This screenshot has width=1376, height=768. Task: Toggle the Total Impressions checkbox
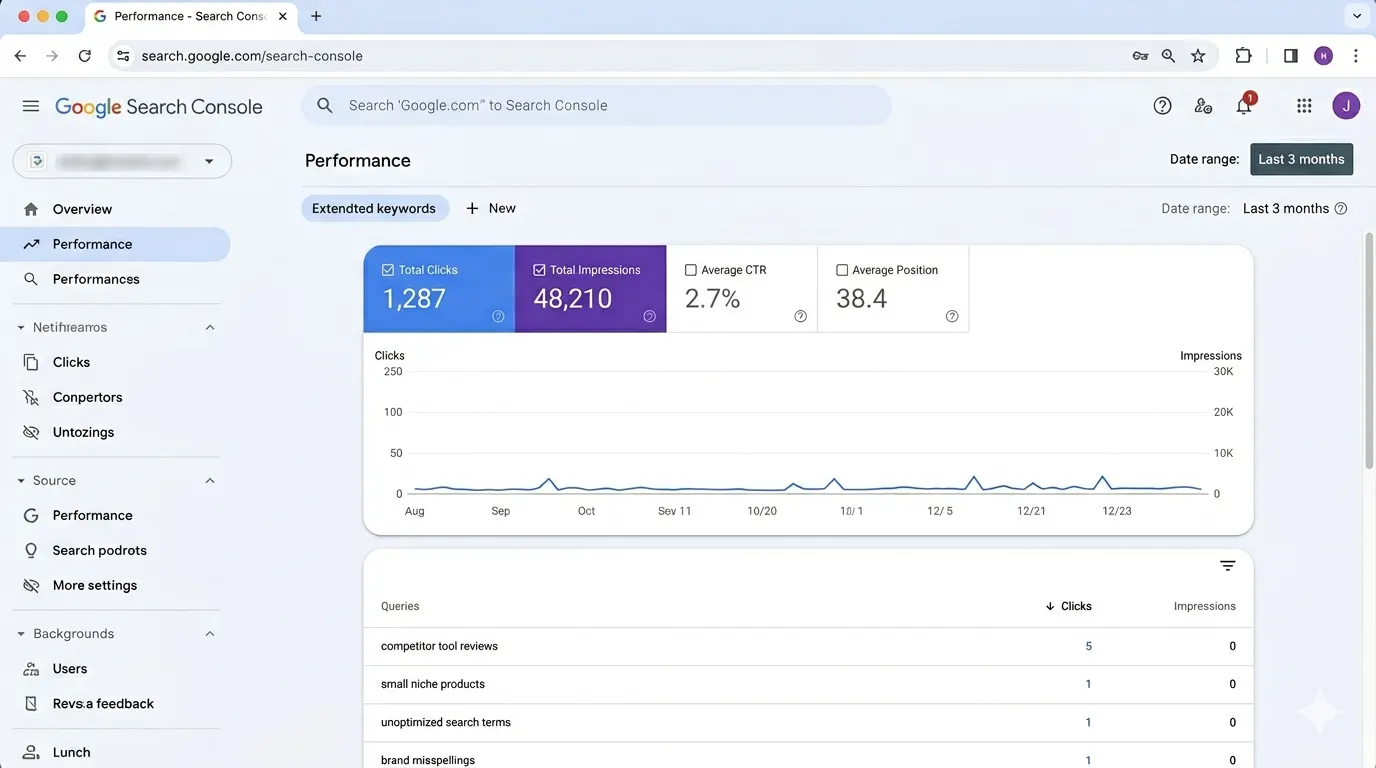(539, 270)
